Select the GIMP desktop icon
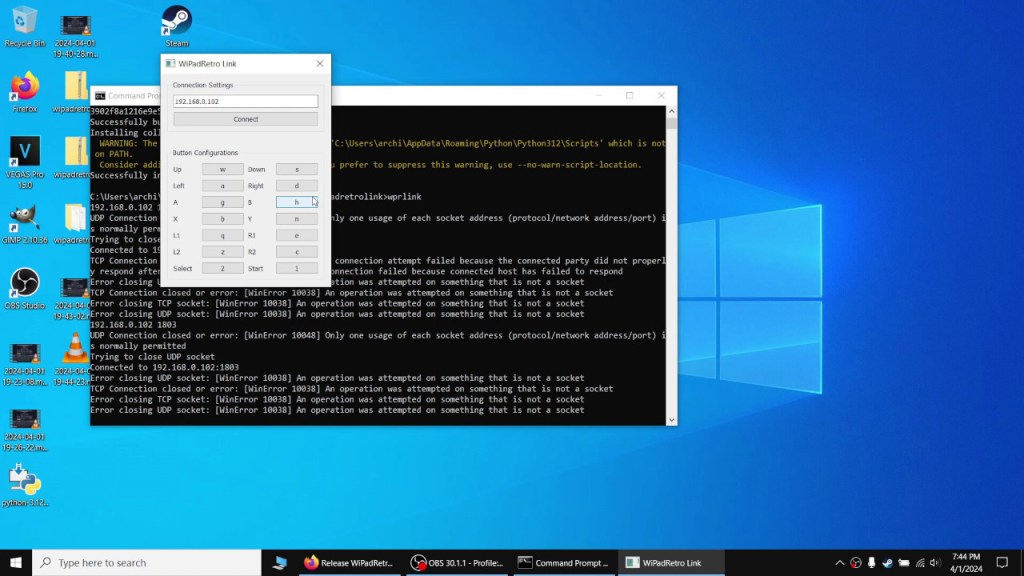 (25, 222)
